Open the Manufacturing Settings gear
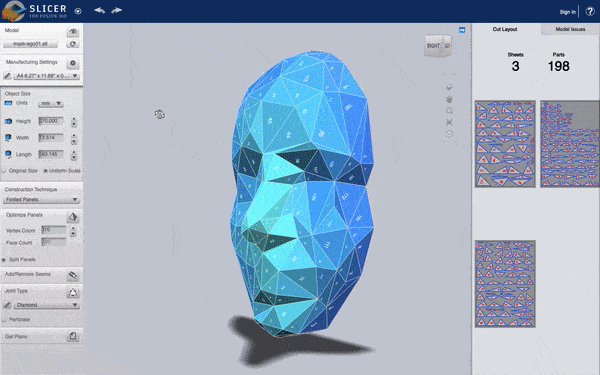The image size is (600, 375). pos(73,63)
